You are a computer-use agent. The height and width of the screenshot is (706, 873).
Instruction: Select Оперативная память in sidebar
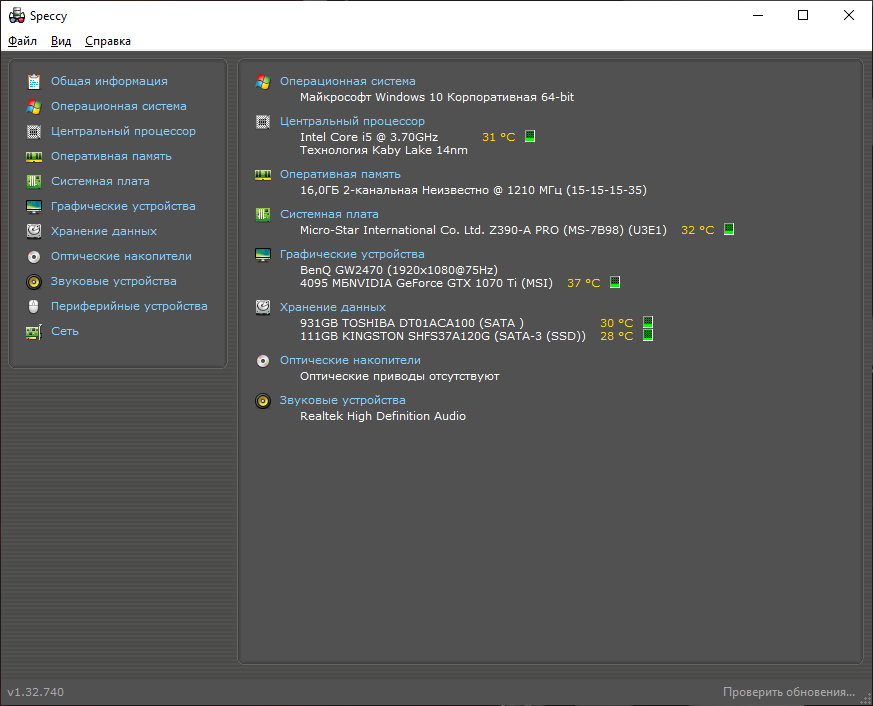111,156
